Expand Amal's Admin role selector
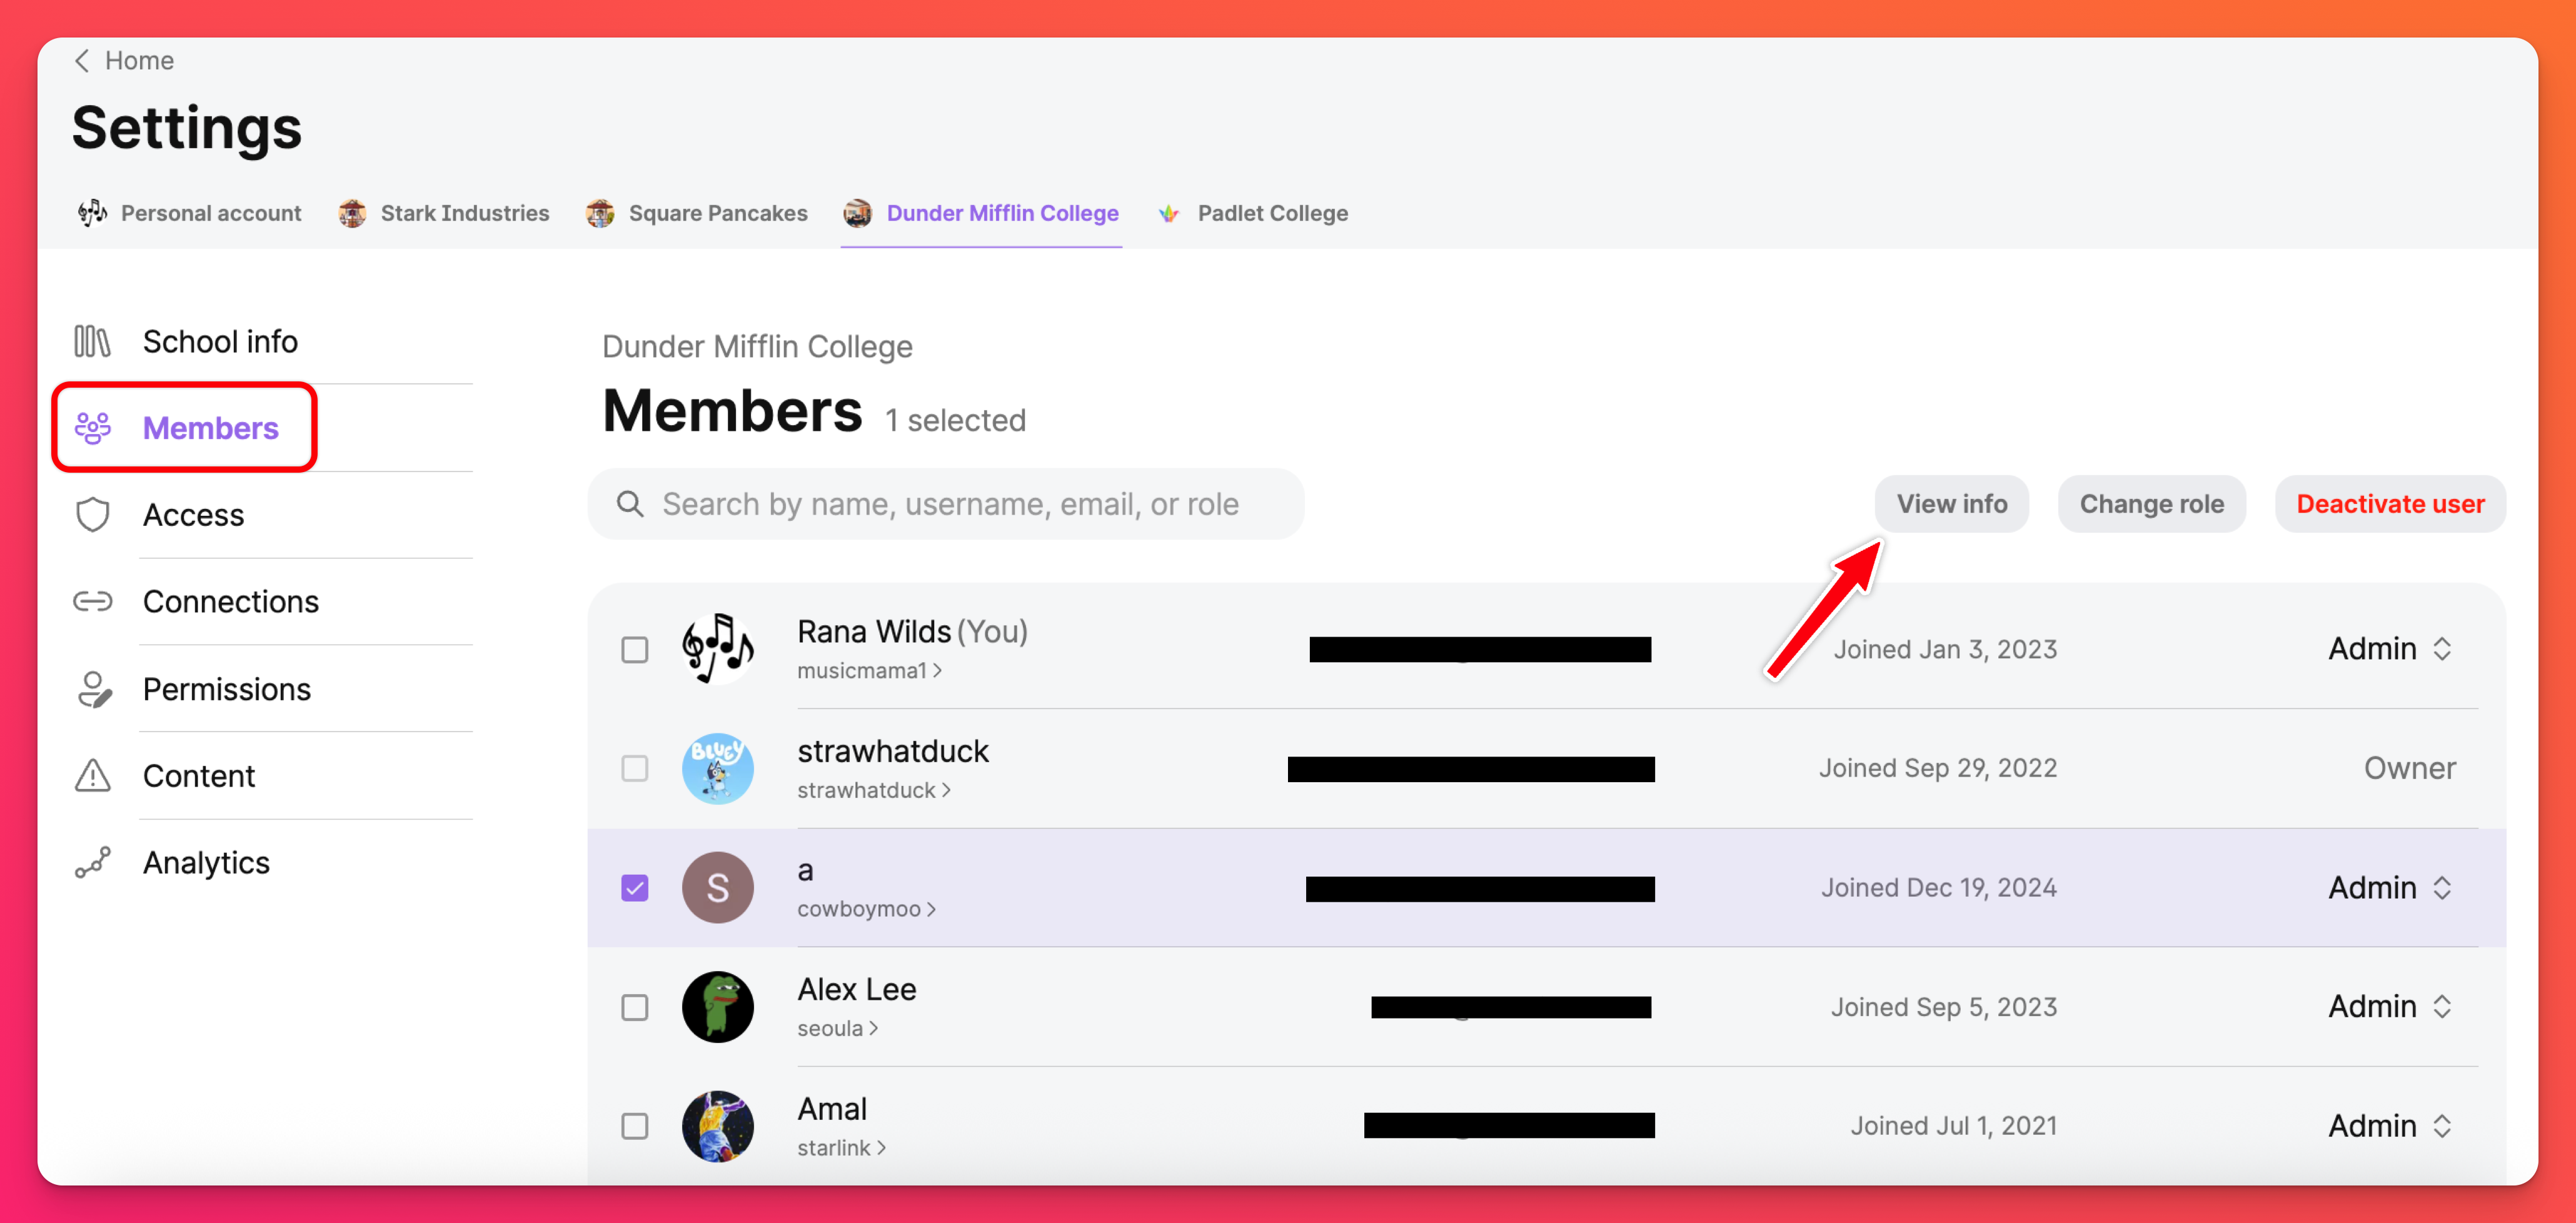This screenshot has height=1223, width=2576. [x=2389, y=1126]
